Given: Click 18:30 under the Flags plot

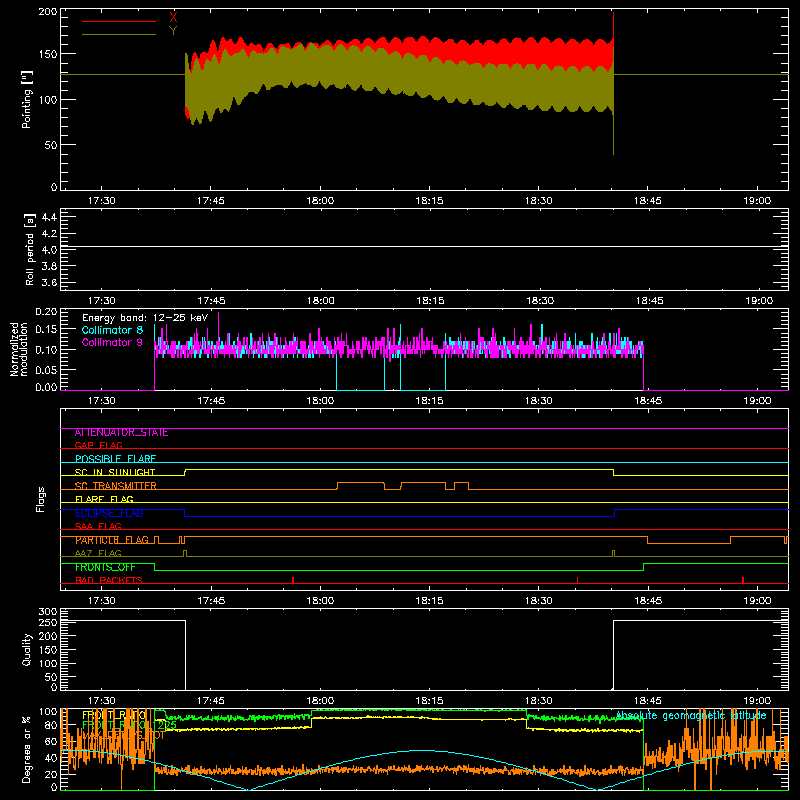Looking at the screenshot, I should (539, 601).
